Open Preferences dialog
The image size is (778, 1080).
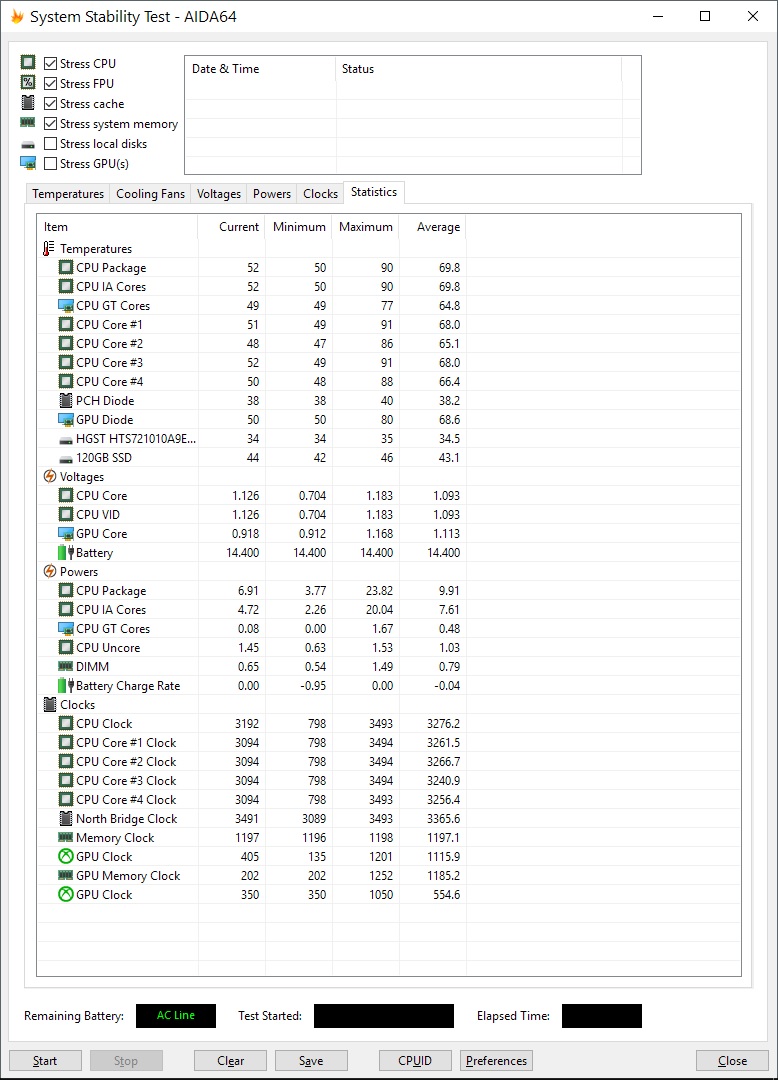click(496, 1061)
